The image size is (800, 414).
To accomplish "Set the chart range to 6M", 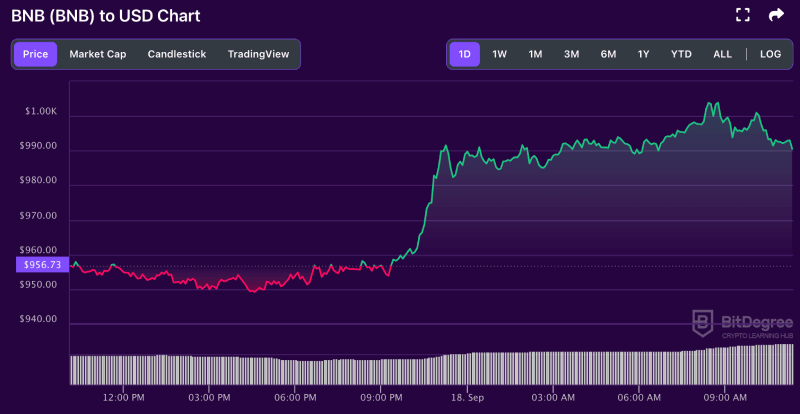I will coord(608,54).
